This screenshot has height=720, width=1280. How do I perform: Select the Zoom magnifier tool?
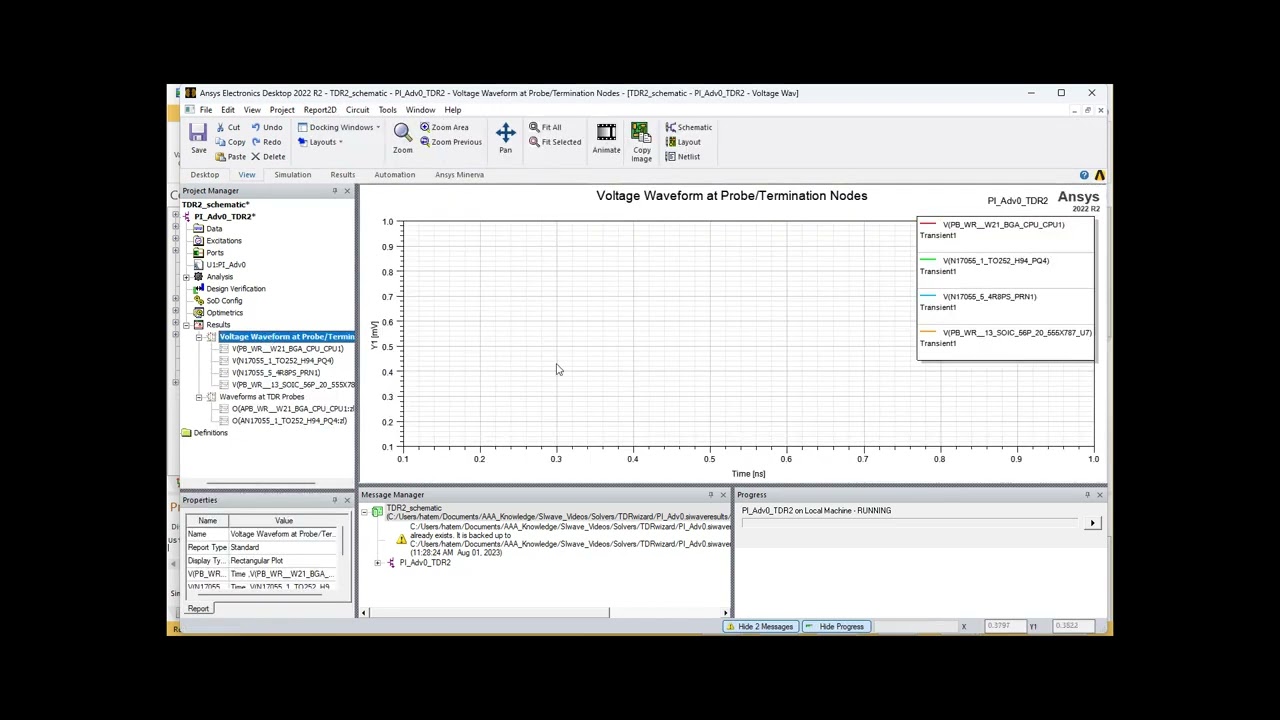[x=402, y=132]
